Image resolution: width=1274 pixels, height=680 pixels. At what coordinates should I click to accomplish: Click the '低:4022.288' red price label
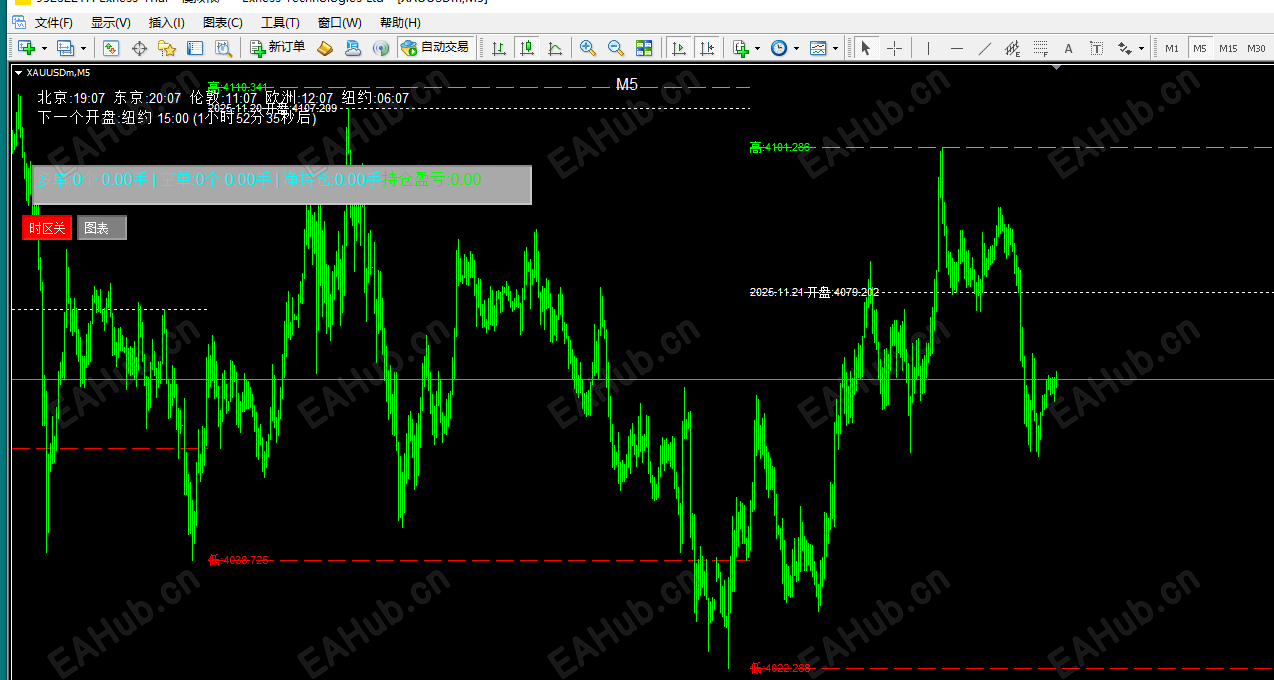[780, 668]
